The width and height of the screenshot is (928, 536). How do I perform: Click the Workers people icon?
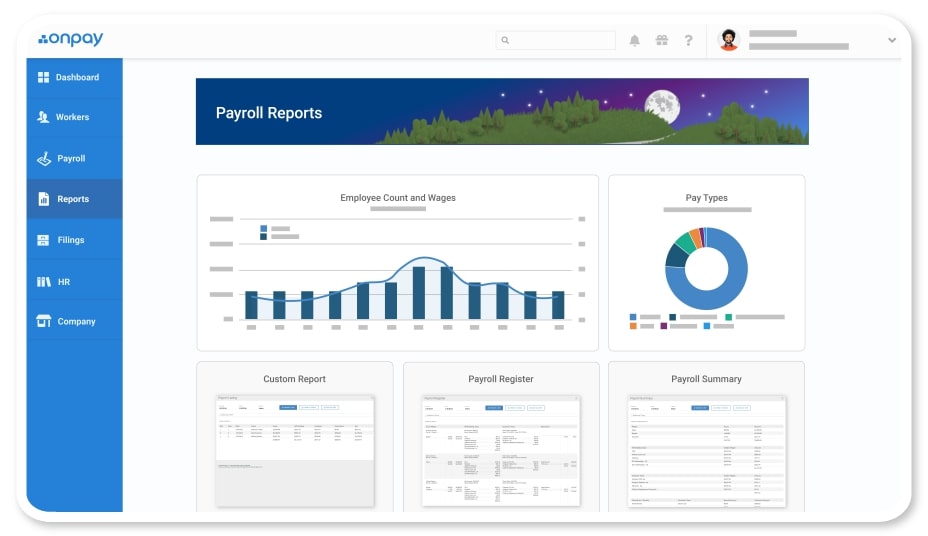pos(43,117)
